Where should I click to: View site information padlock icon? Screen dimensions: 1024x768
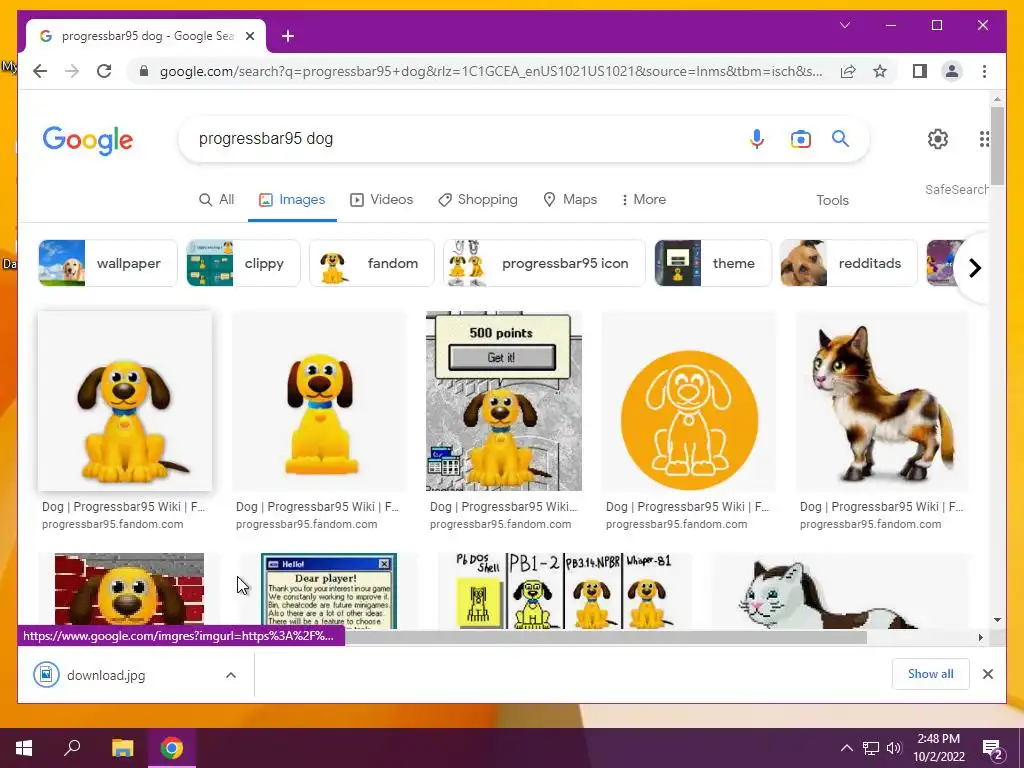pyautogui.click(x=144, y=71)
